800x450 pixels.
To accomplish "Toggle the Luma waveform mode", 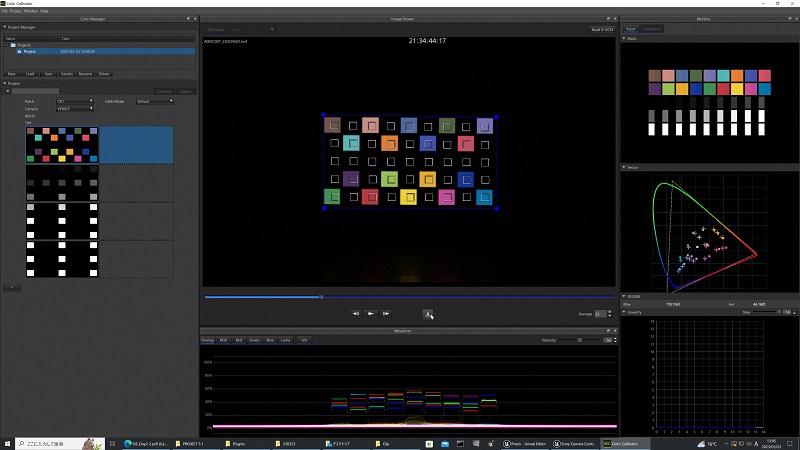I will (285, 340).
